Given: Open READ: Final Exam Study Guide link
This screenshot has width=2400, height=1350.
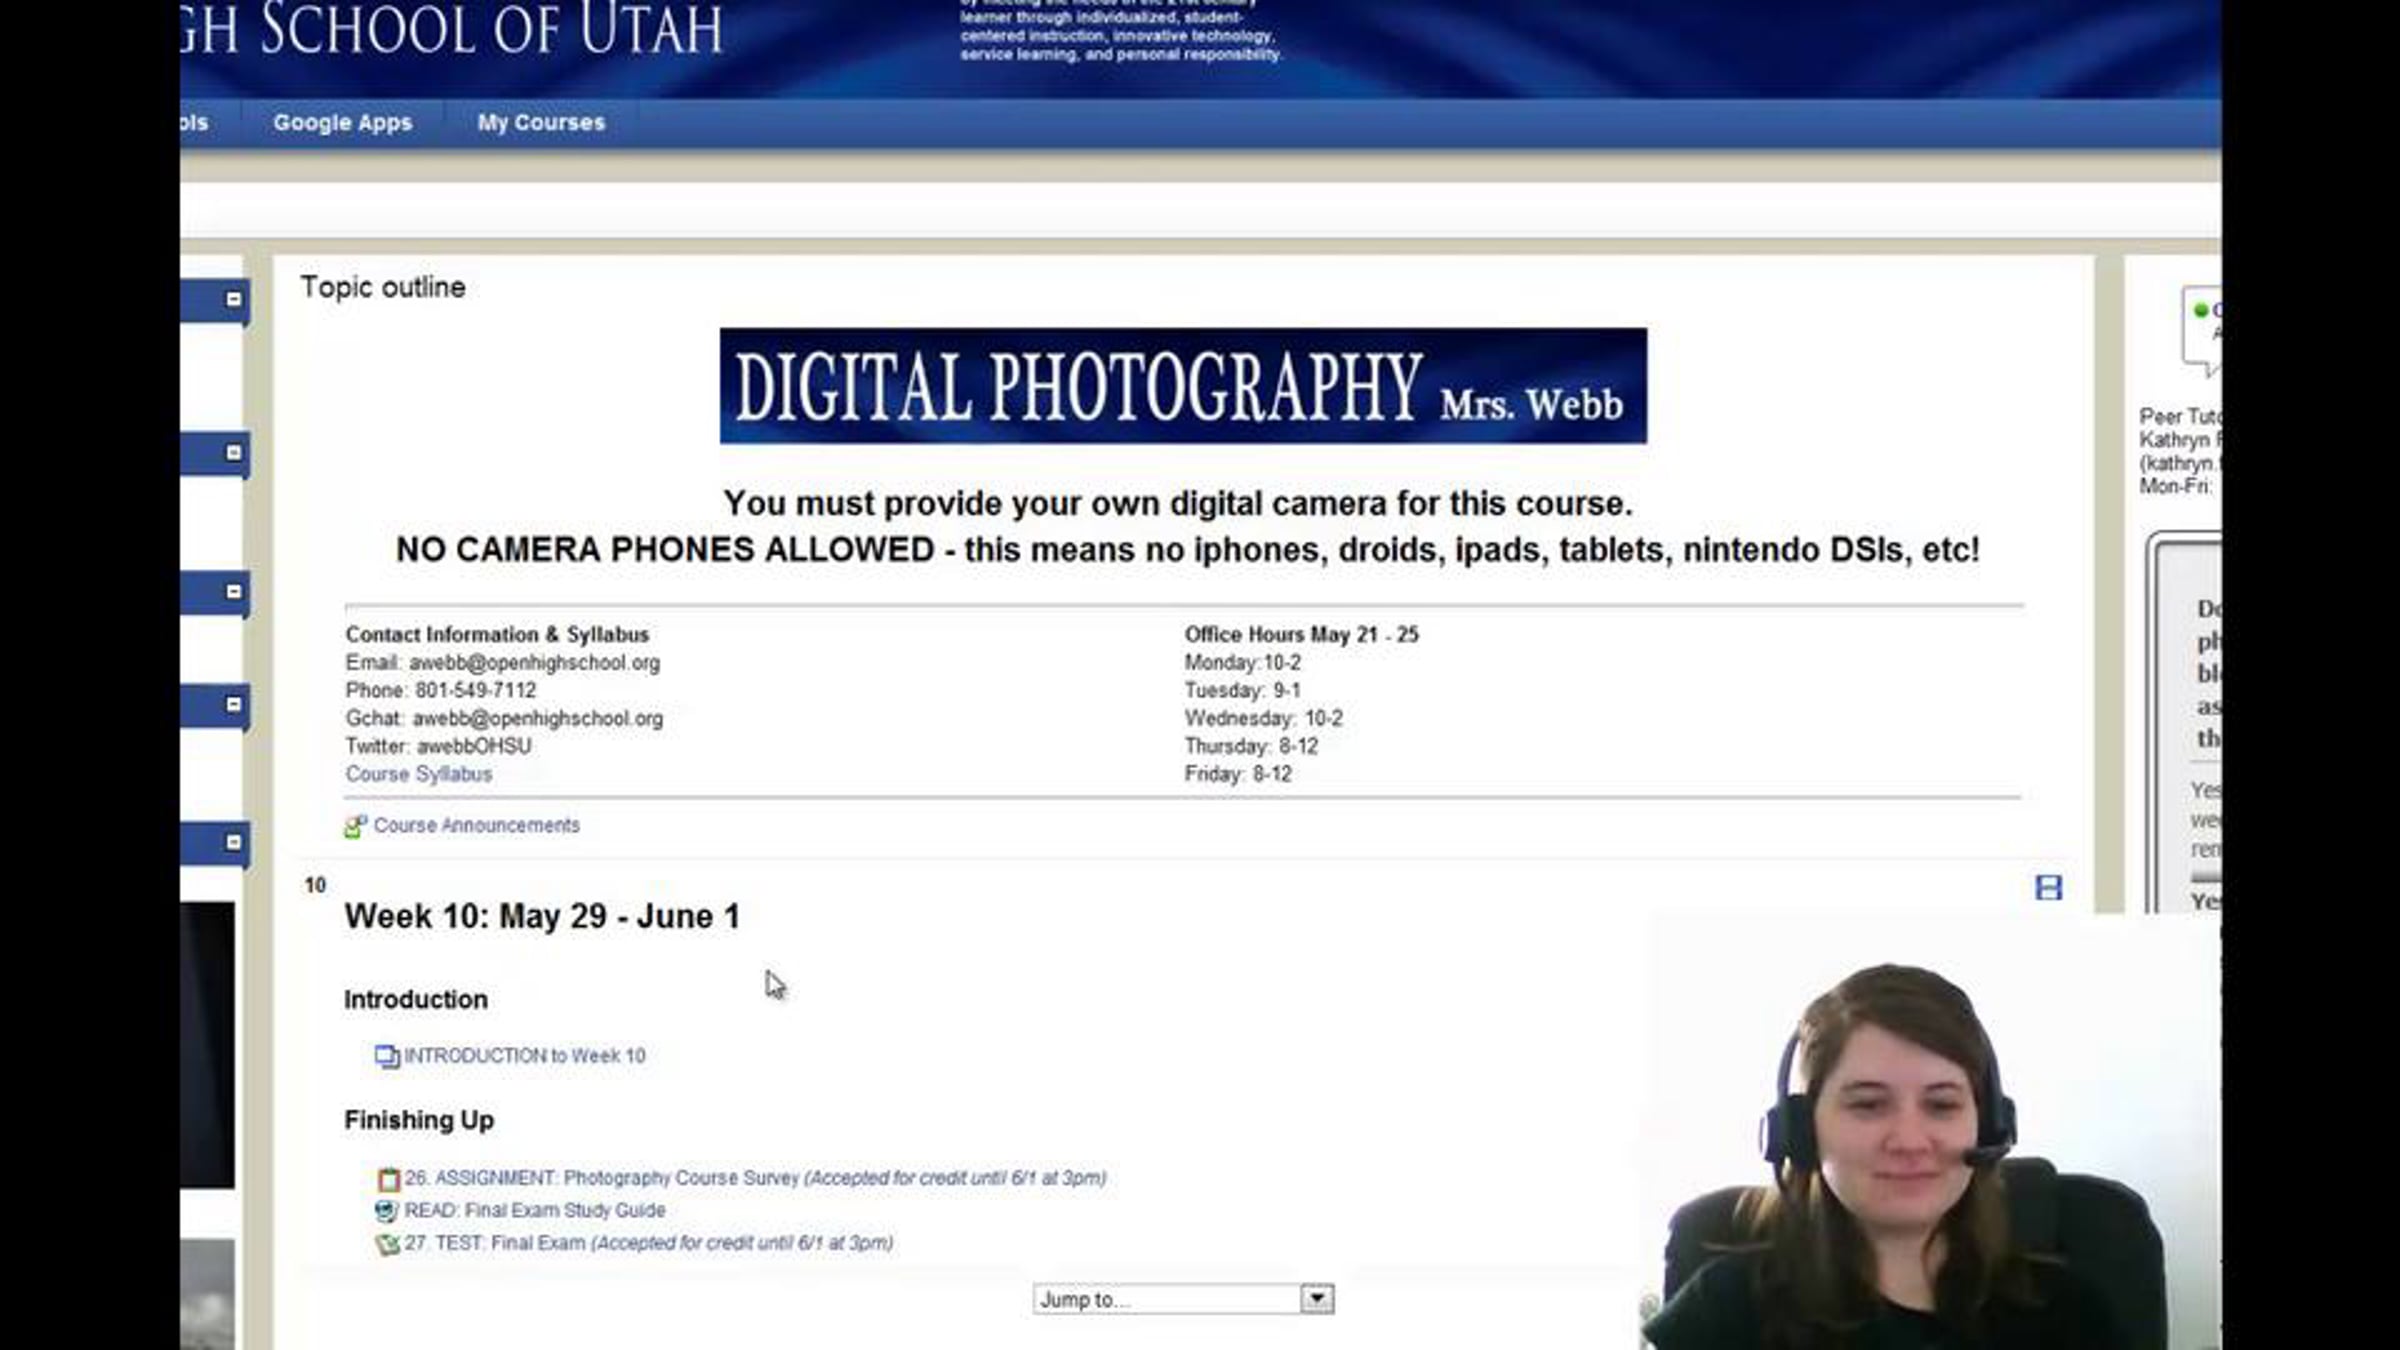Looking at the screenshot, I should 534,1210.
